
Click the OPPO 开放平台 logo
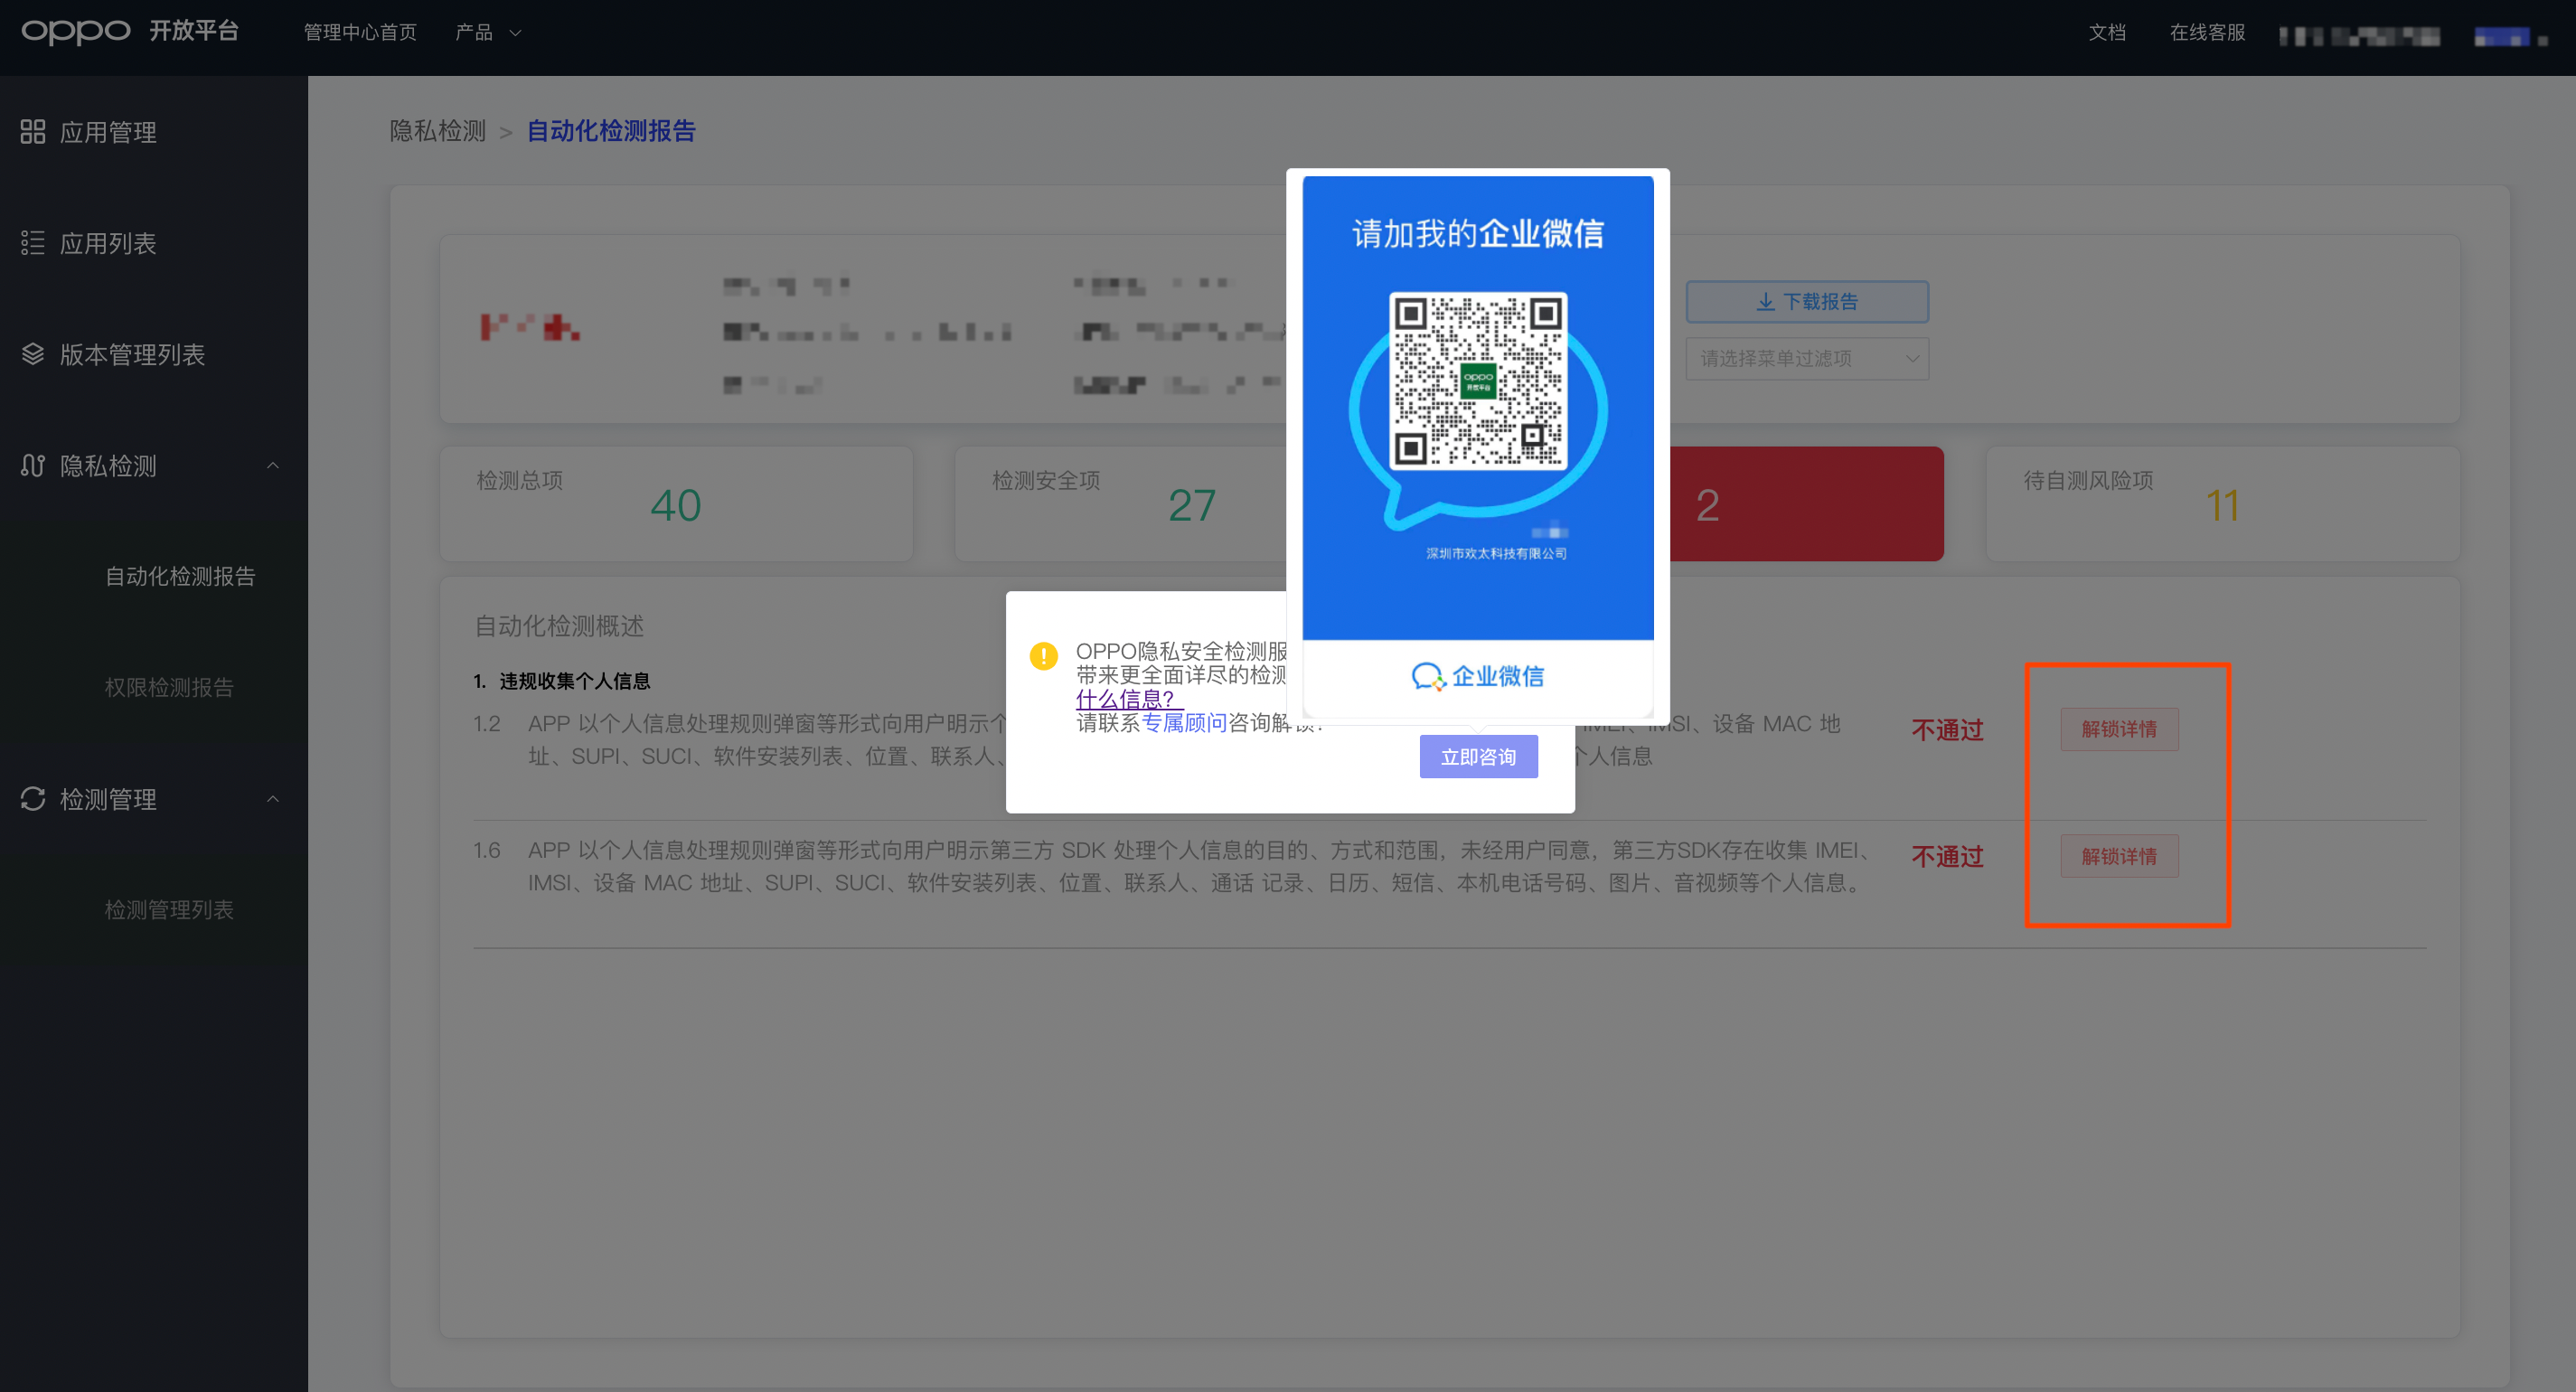click(x=130, y=31)
